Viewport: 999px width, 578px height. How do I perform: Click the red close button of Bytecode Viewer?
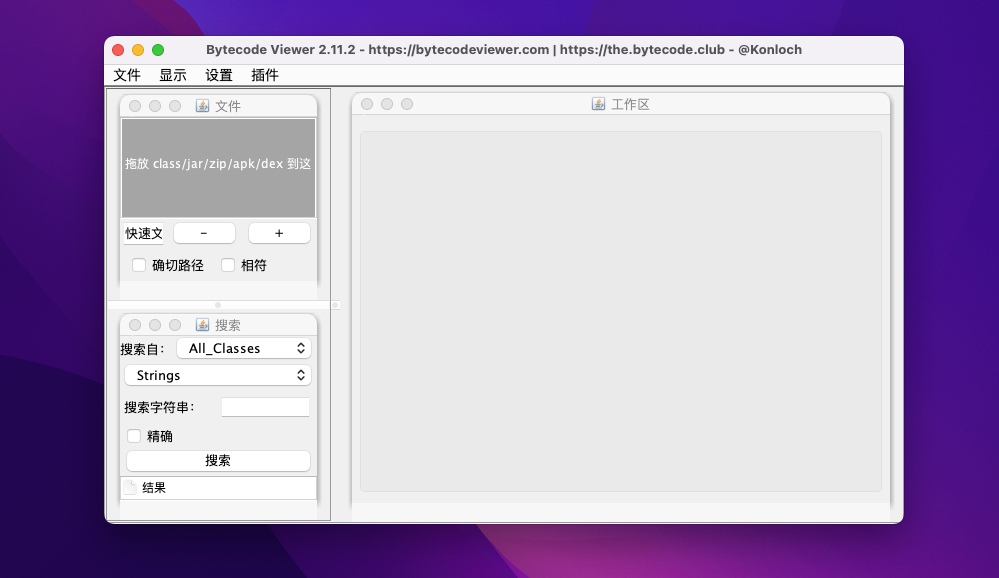point(118,50)
